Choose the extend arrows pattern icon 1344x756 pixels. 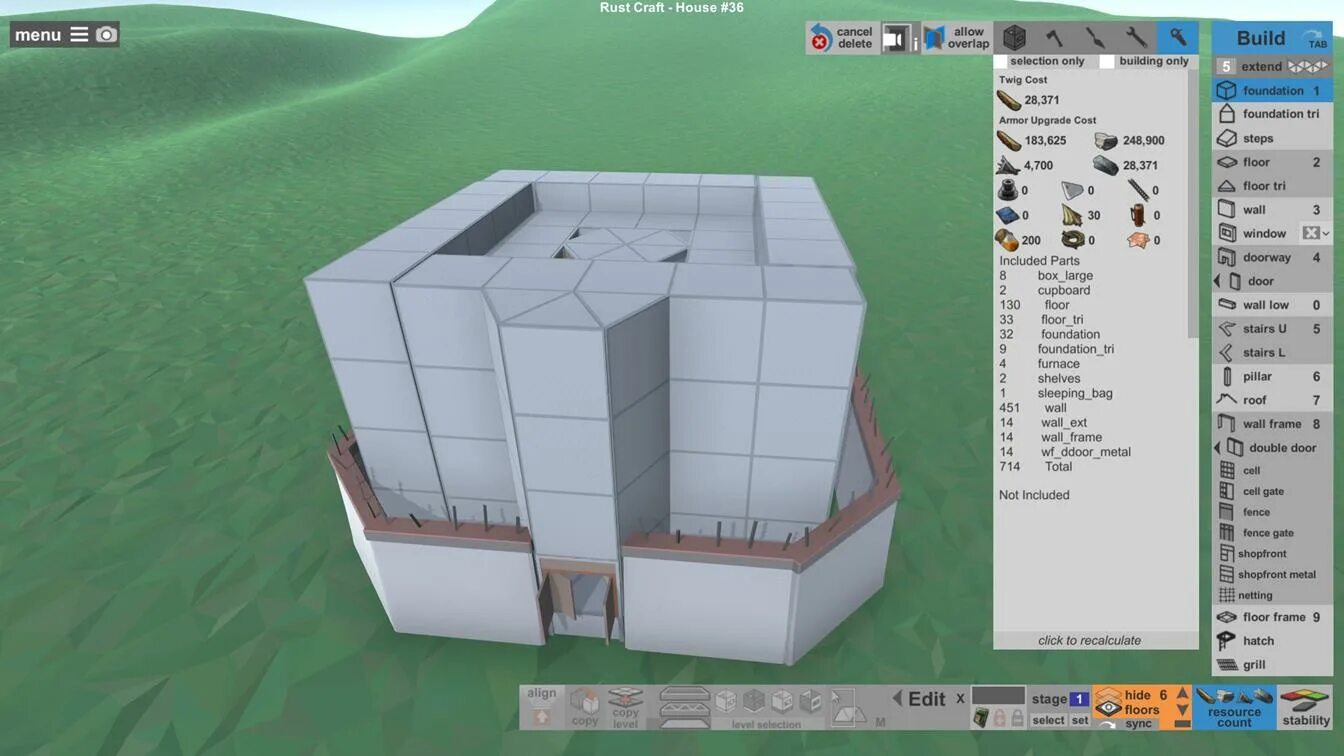[1309, 67]
